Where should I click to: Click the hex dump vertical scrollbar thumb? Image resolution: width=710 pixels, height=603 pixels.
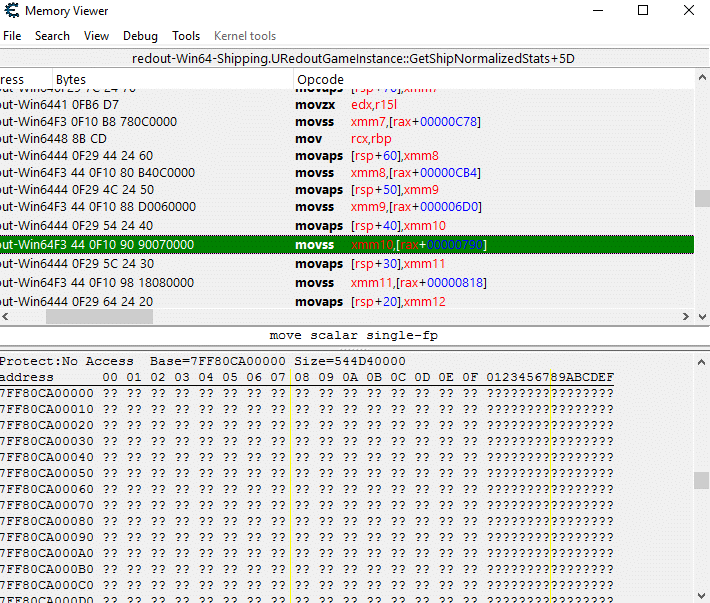[702, 480]
